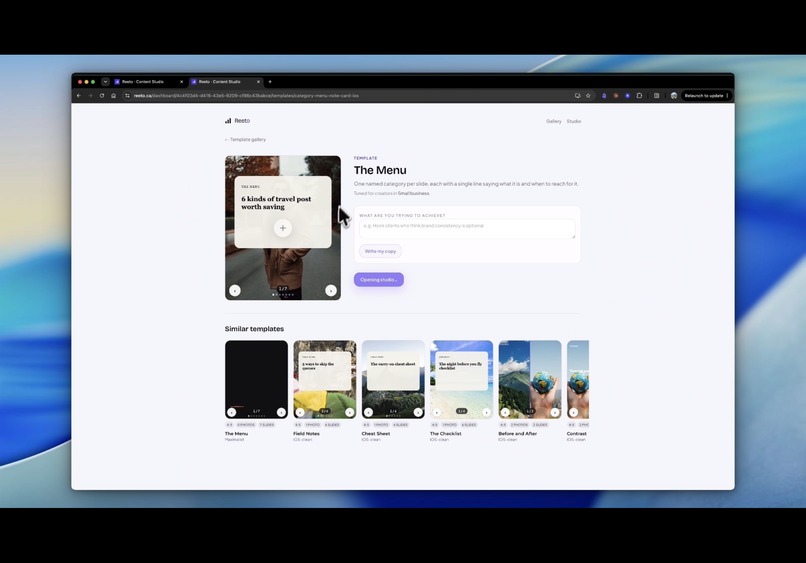The height and width of the screenshot is (563, 806).
Task: Advance Before and After card to next slide
Action: 555,412
